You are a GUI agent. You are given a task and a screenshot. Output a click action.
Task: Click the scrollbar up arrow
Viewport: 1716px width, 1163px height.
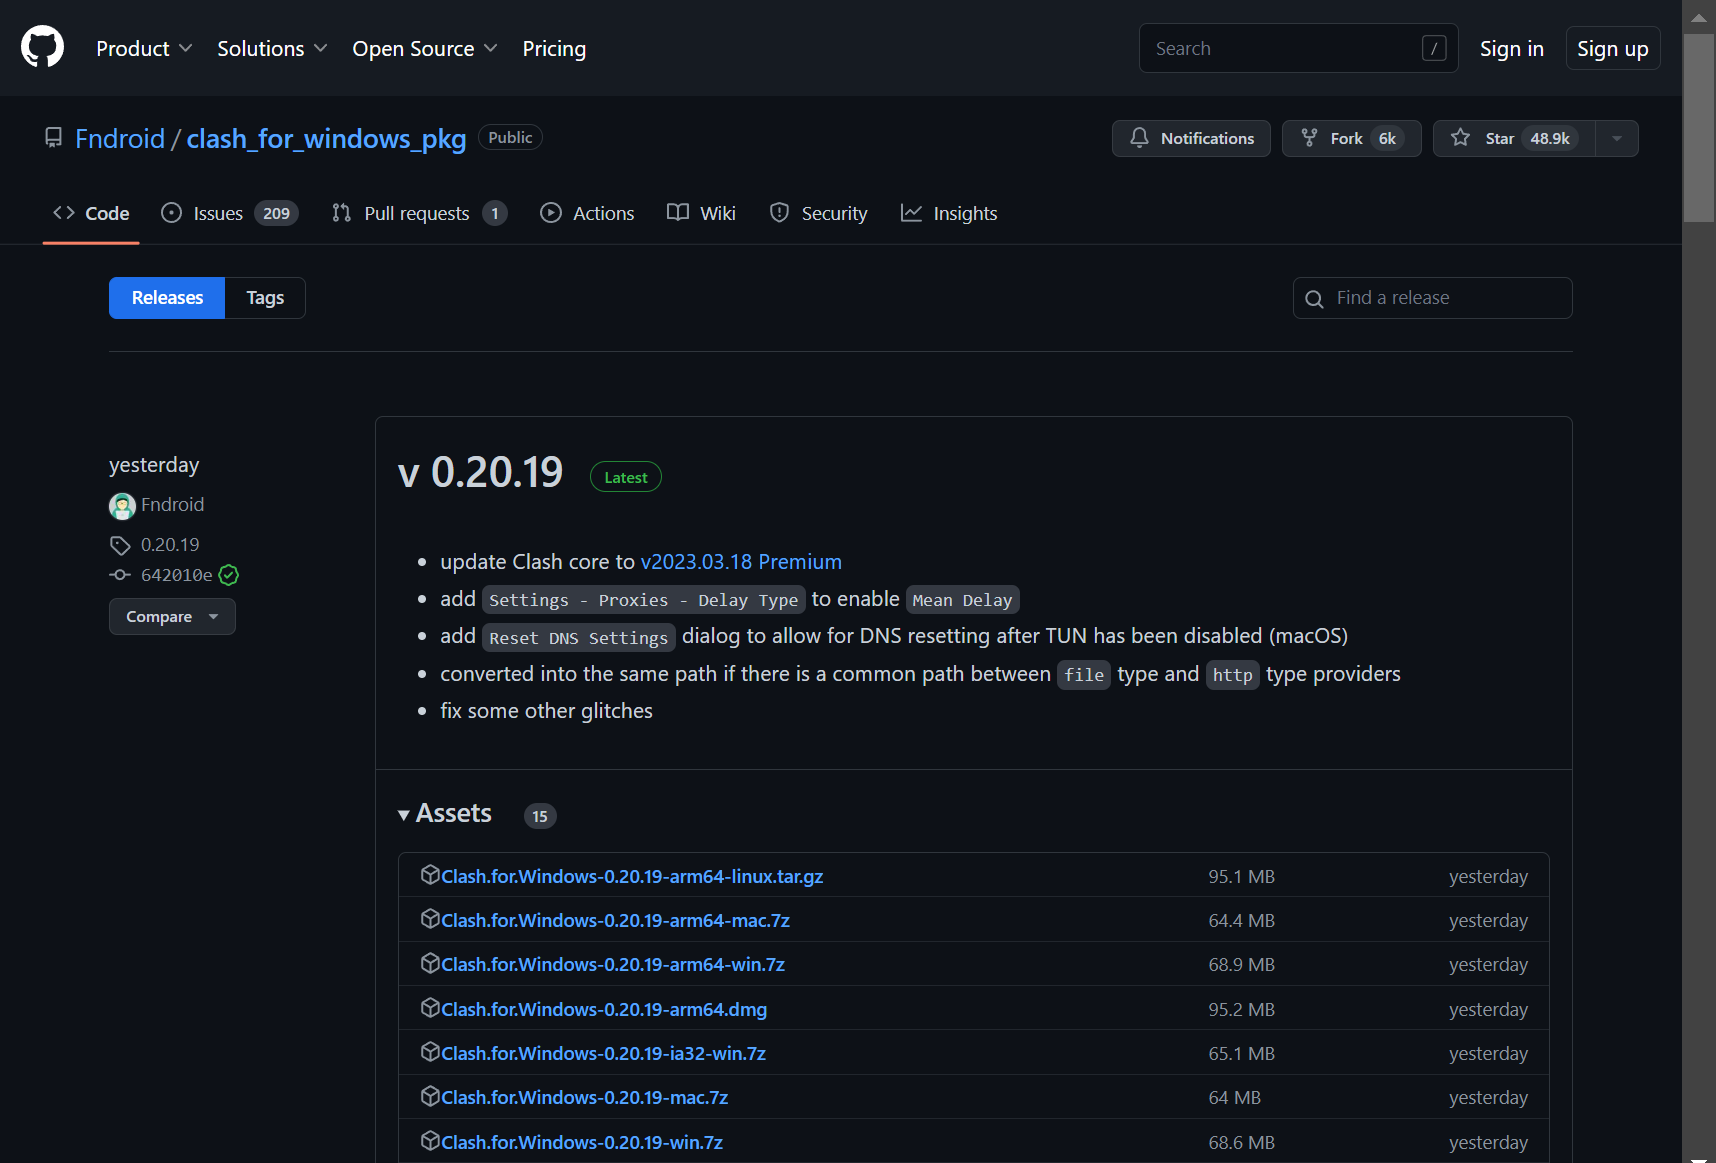1699,17
